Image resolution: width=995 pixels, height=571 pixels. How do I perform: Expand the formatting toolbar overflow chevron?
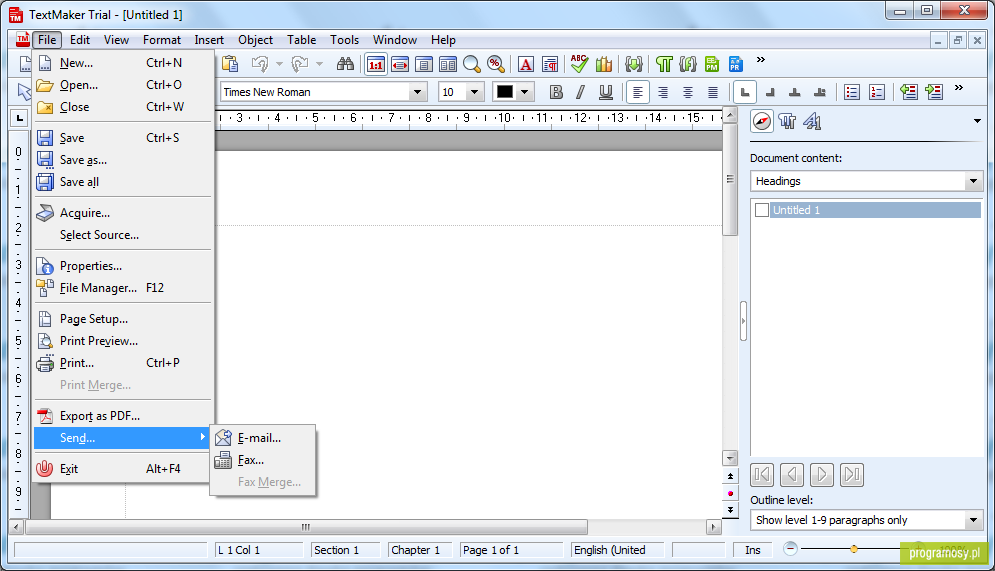pyautogui.click(x=959, y=88)
